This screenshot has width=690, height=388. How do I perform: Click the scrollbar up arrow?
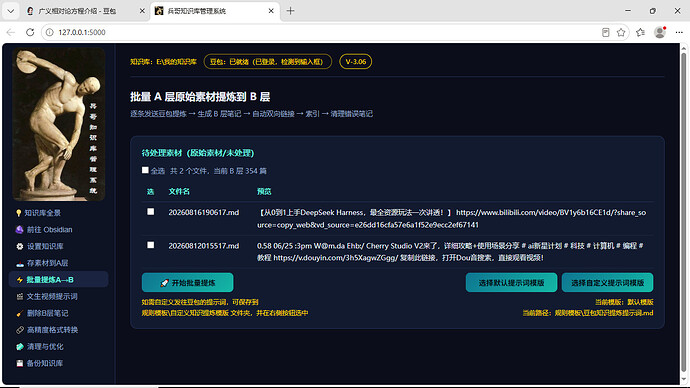point(684,47)
